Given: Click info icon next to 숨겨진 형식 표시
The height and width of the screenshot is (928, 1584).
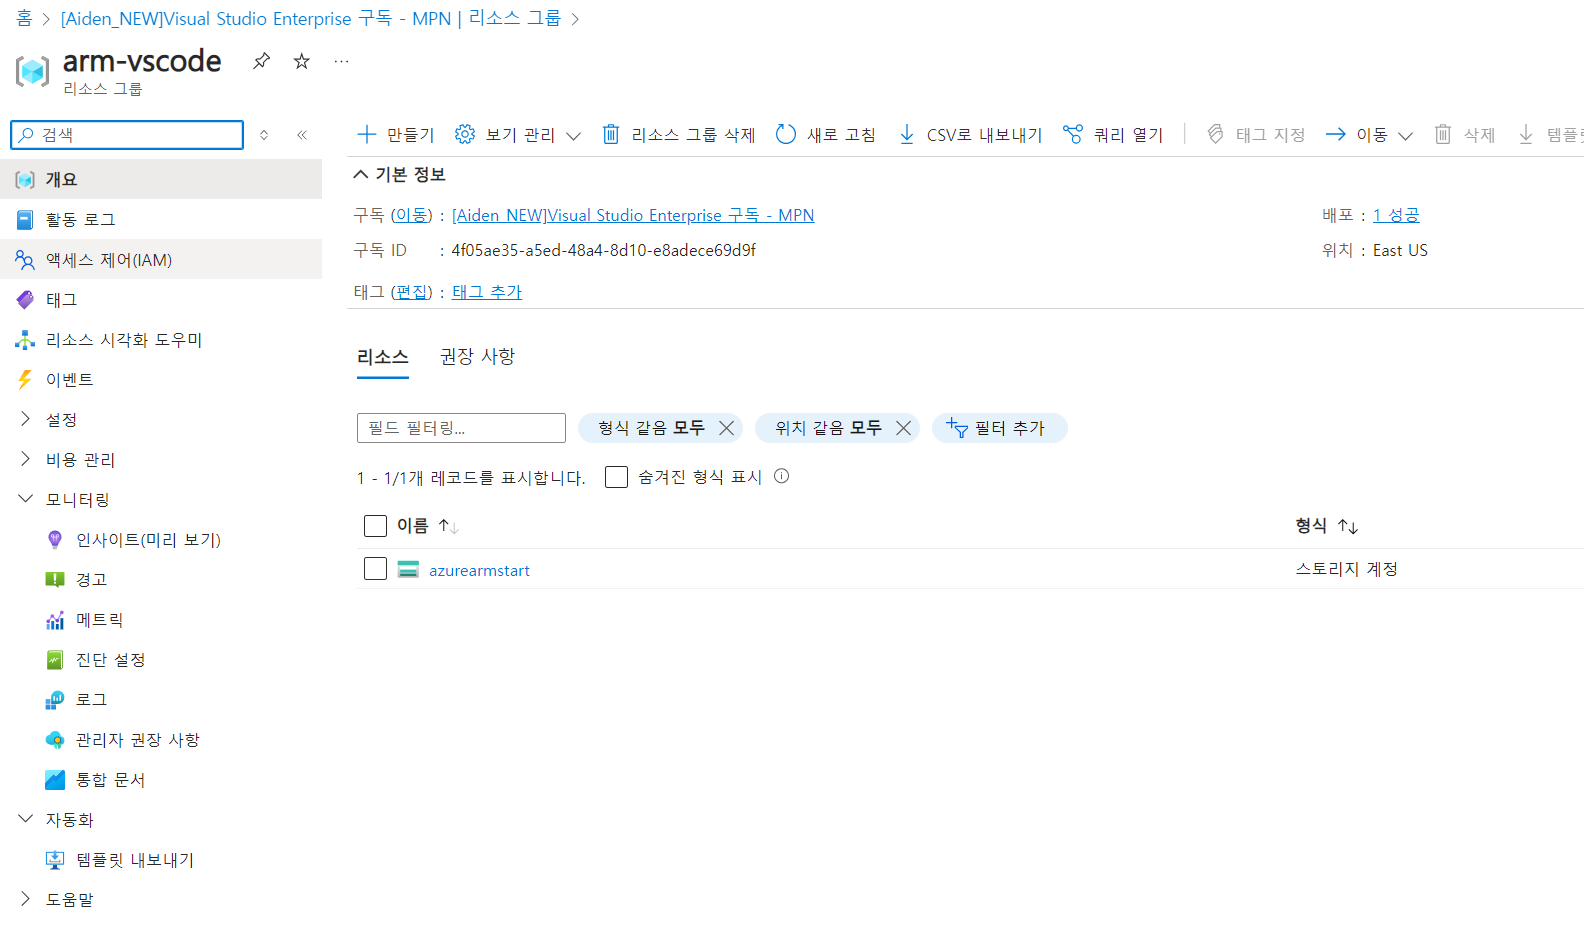Looking at the screenshot, I should 782,476.
